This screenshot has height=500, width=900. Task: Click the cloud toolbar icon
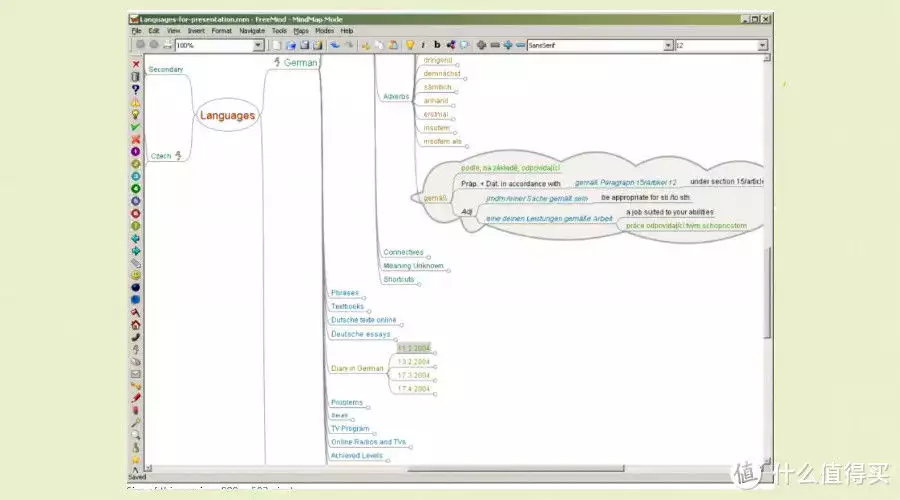466,45
